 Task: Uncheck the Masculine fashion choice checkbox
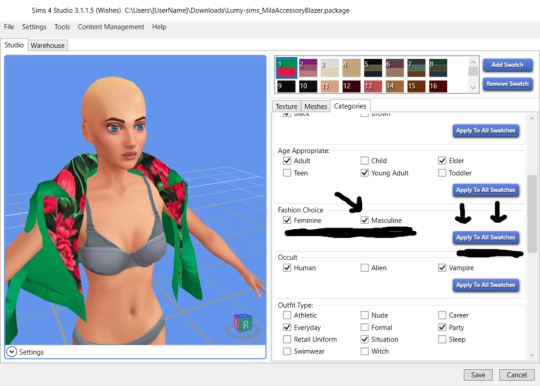click(364, 220)
